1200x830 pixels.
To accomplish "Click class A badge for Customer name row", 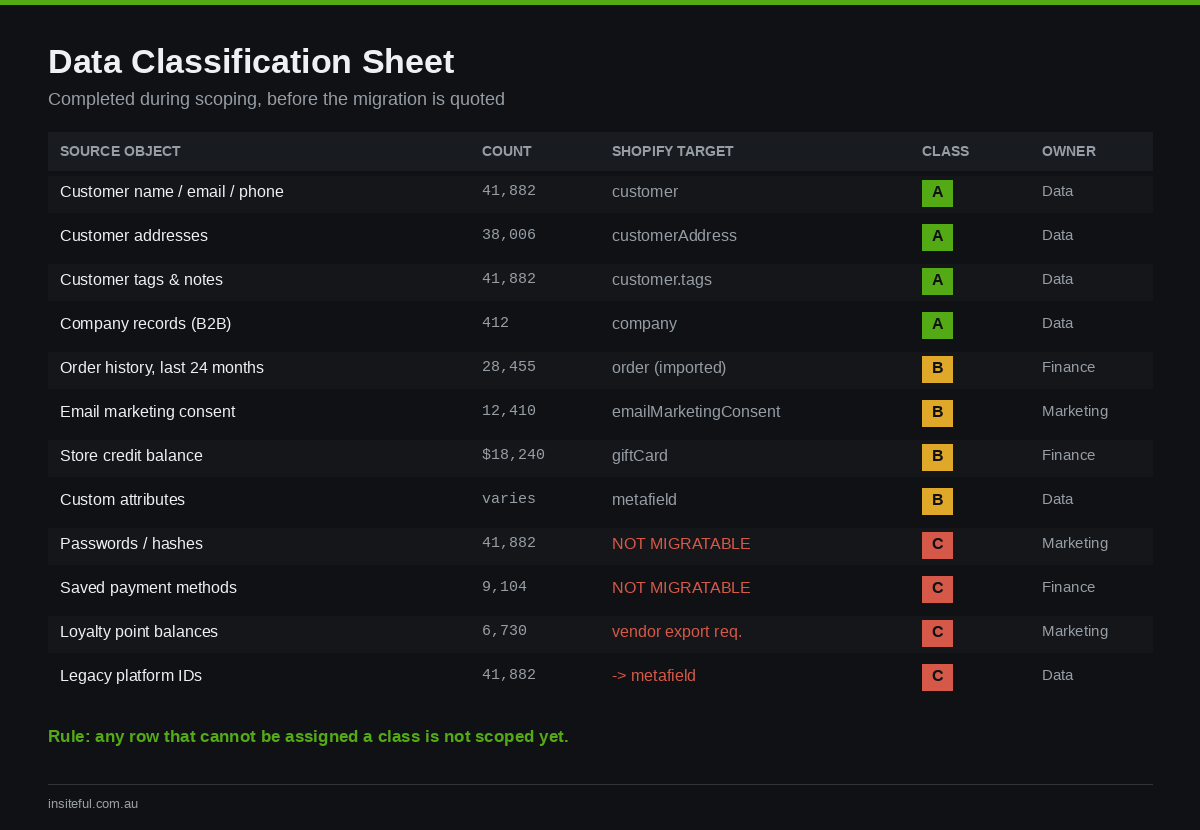I will 937,193.
